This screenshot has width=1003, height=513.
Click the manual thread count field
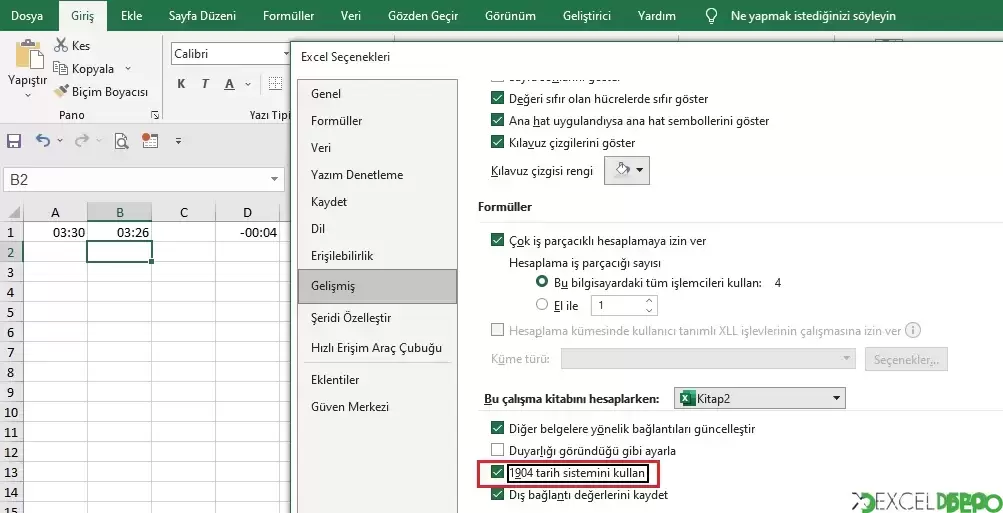click(617, 306)
